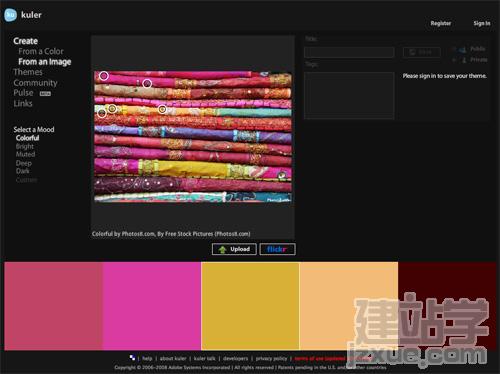Click the green Upload arrow icon
Screen dimensions: 500x374
(222, 249)
